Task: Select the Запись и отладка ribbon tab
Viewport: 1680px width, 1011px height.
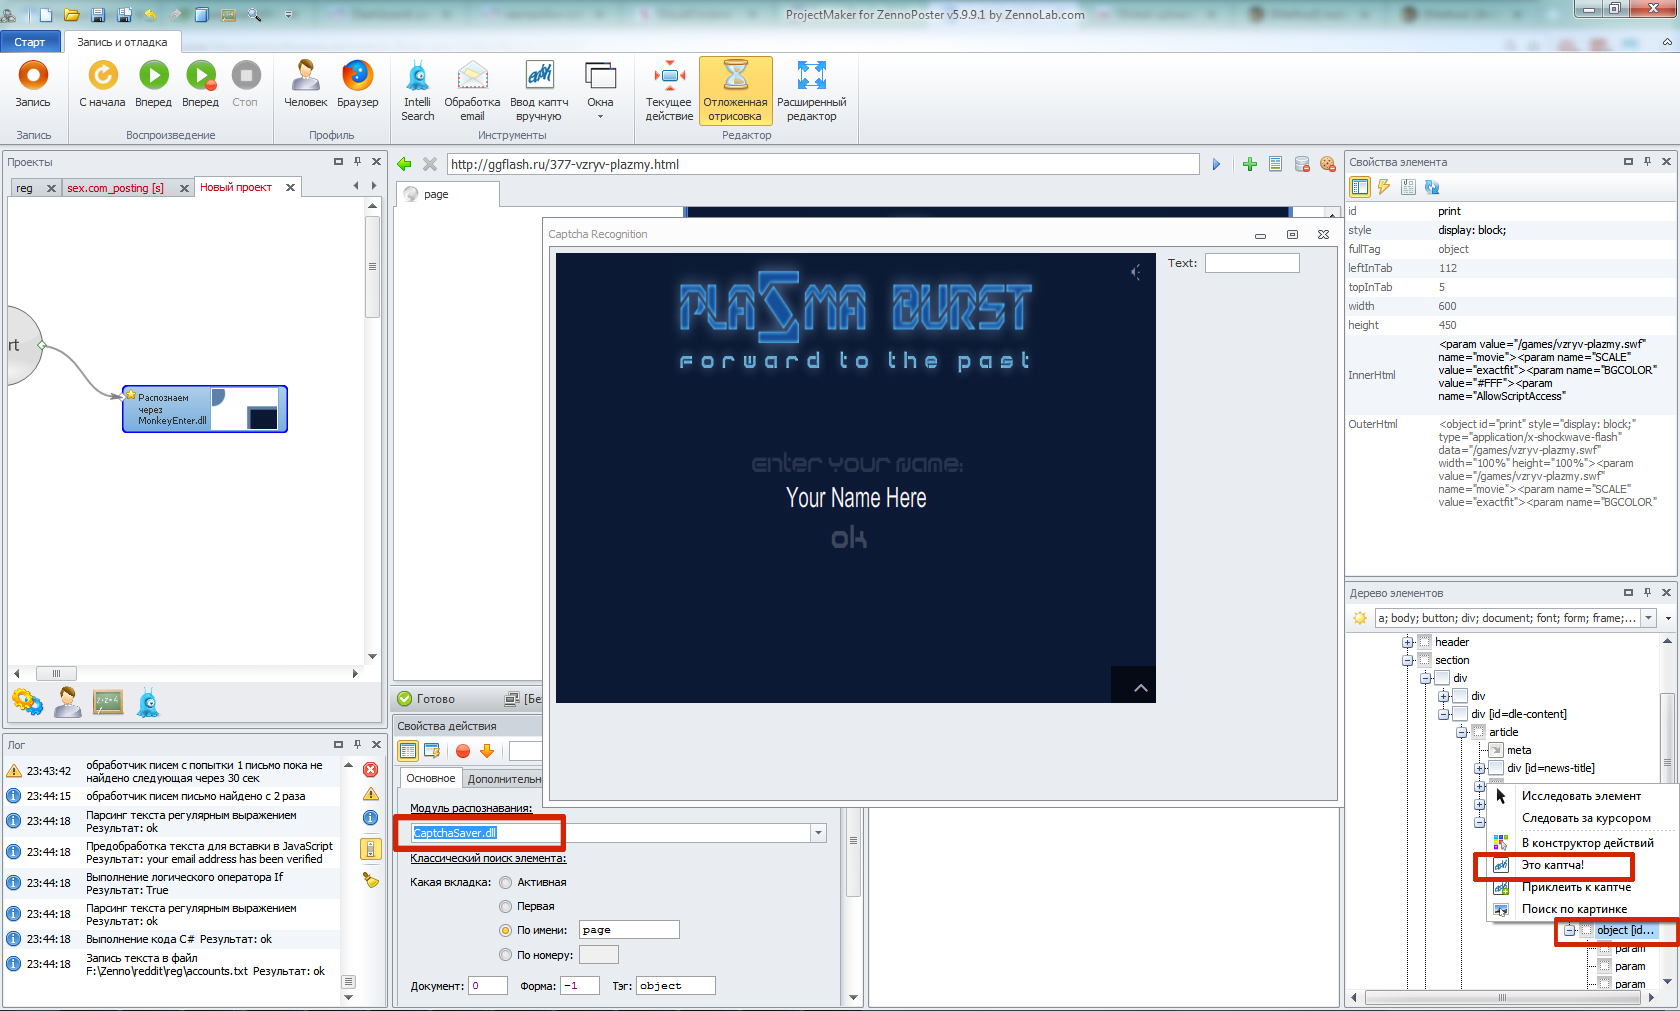Action: [x=122, y=42]
